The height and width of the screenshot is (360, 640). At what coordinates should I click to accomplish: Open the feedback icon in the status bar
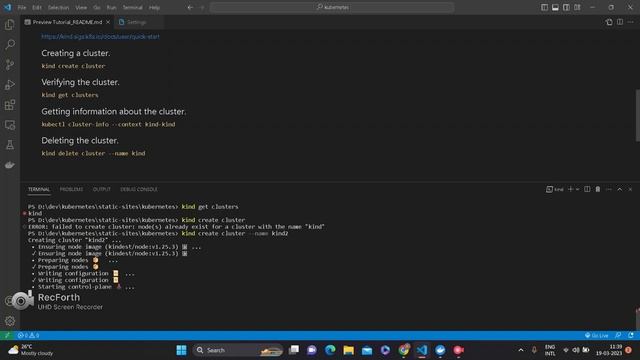618,335
